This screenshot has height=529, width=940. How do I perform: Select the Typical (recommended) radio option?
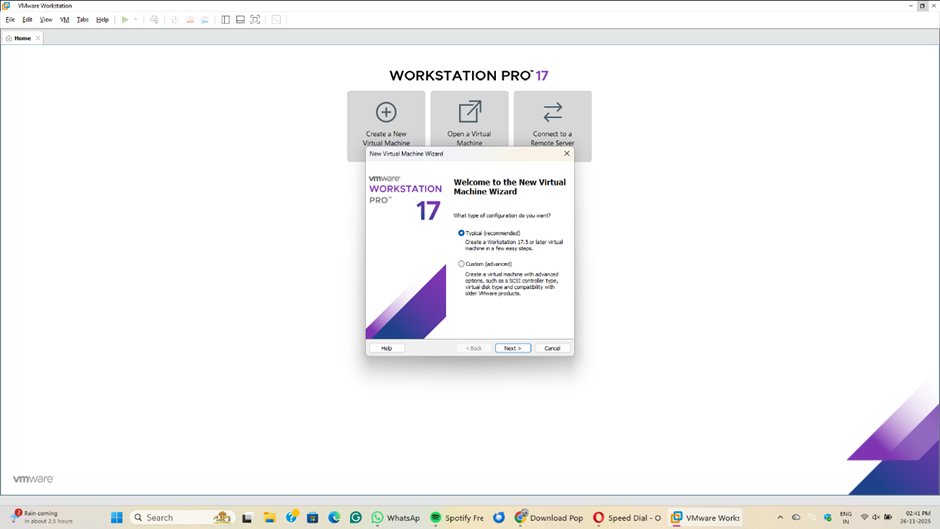point(461,233)
